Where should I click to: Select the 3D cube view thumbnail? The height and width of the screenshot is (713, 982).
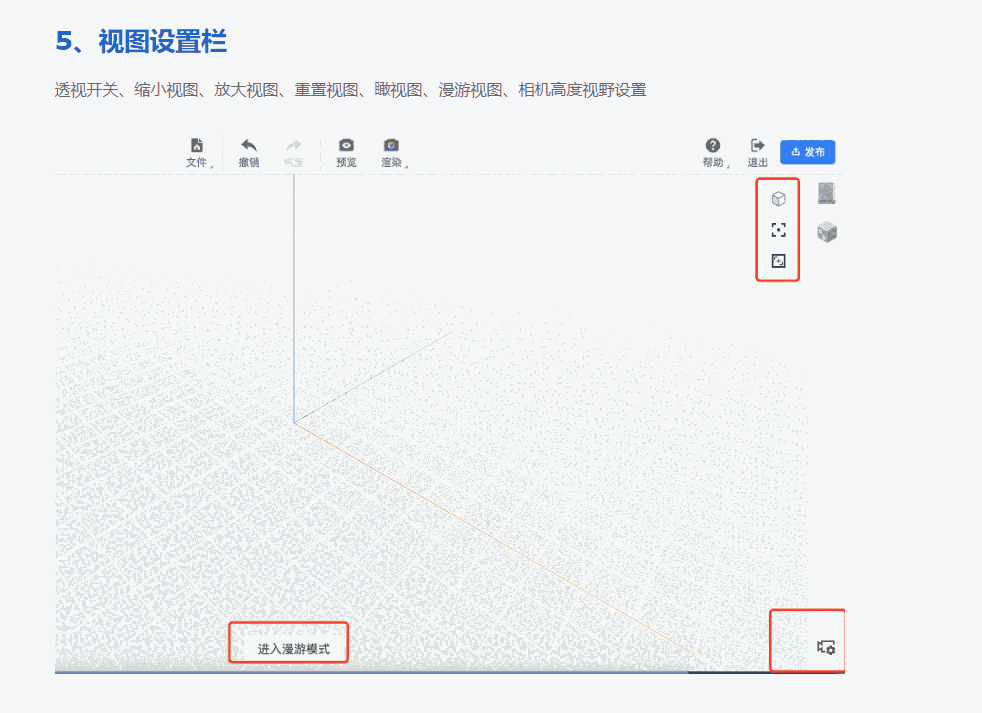[x=826, y=231]
